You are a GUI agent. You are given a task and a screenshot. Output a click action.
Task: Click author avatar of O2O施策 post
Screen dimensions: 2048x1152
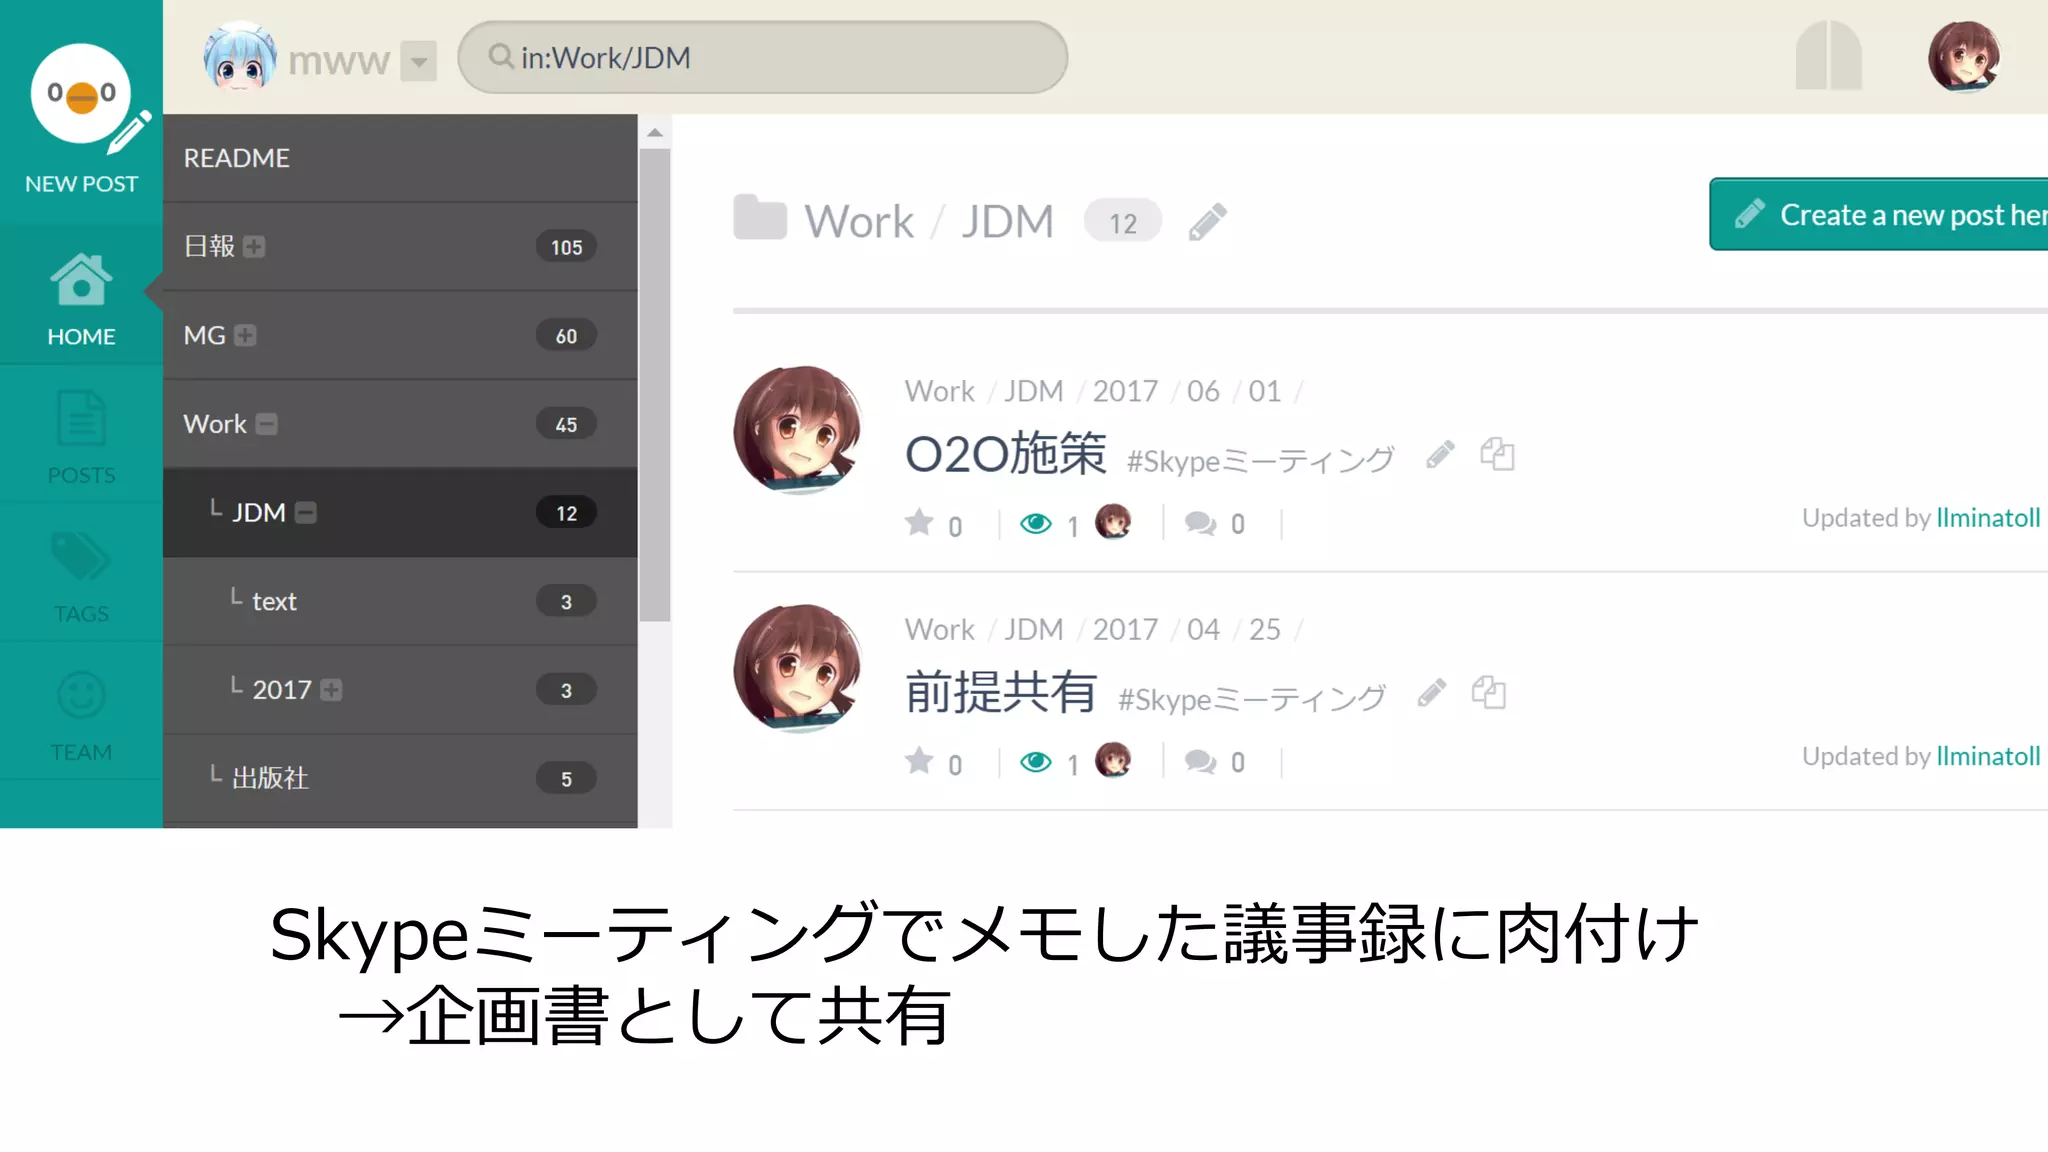tap(797, 430)
